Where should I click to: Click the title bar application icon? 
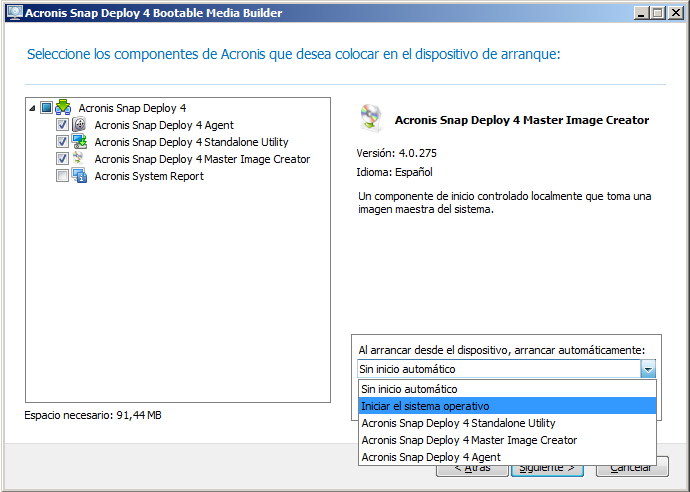tap(15, 12)
